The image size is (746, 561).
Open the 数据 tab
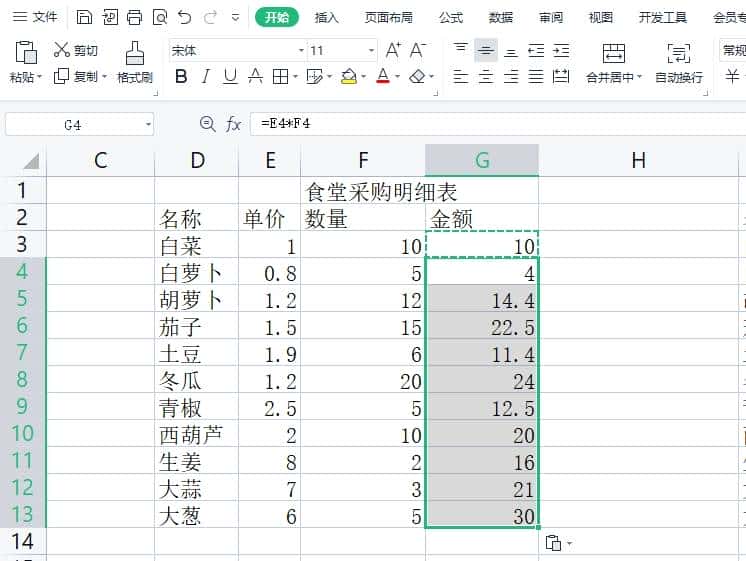pos(501,18)
